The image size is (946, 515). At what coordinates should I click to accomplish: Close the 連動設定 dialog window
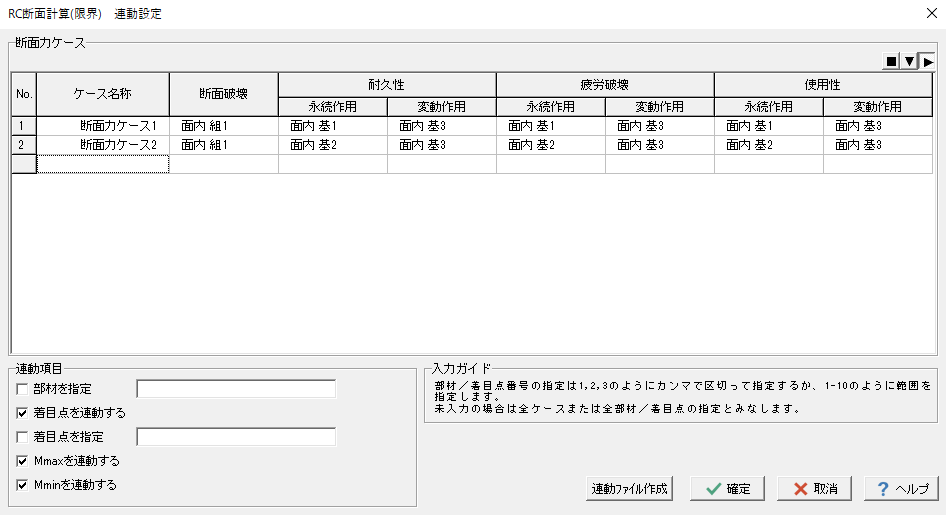click(x=932, y=13)
